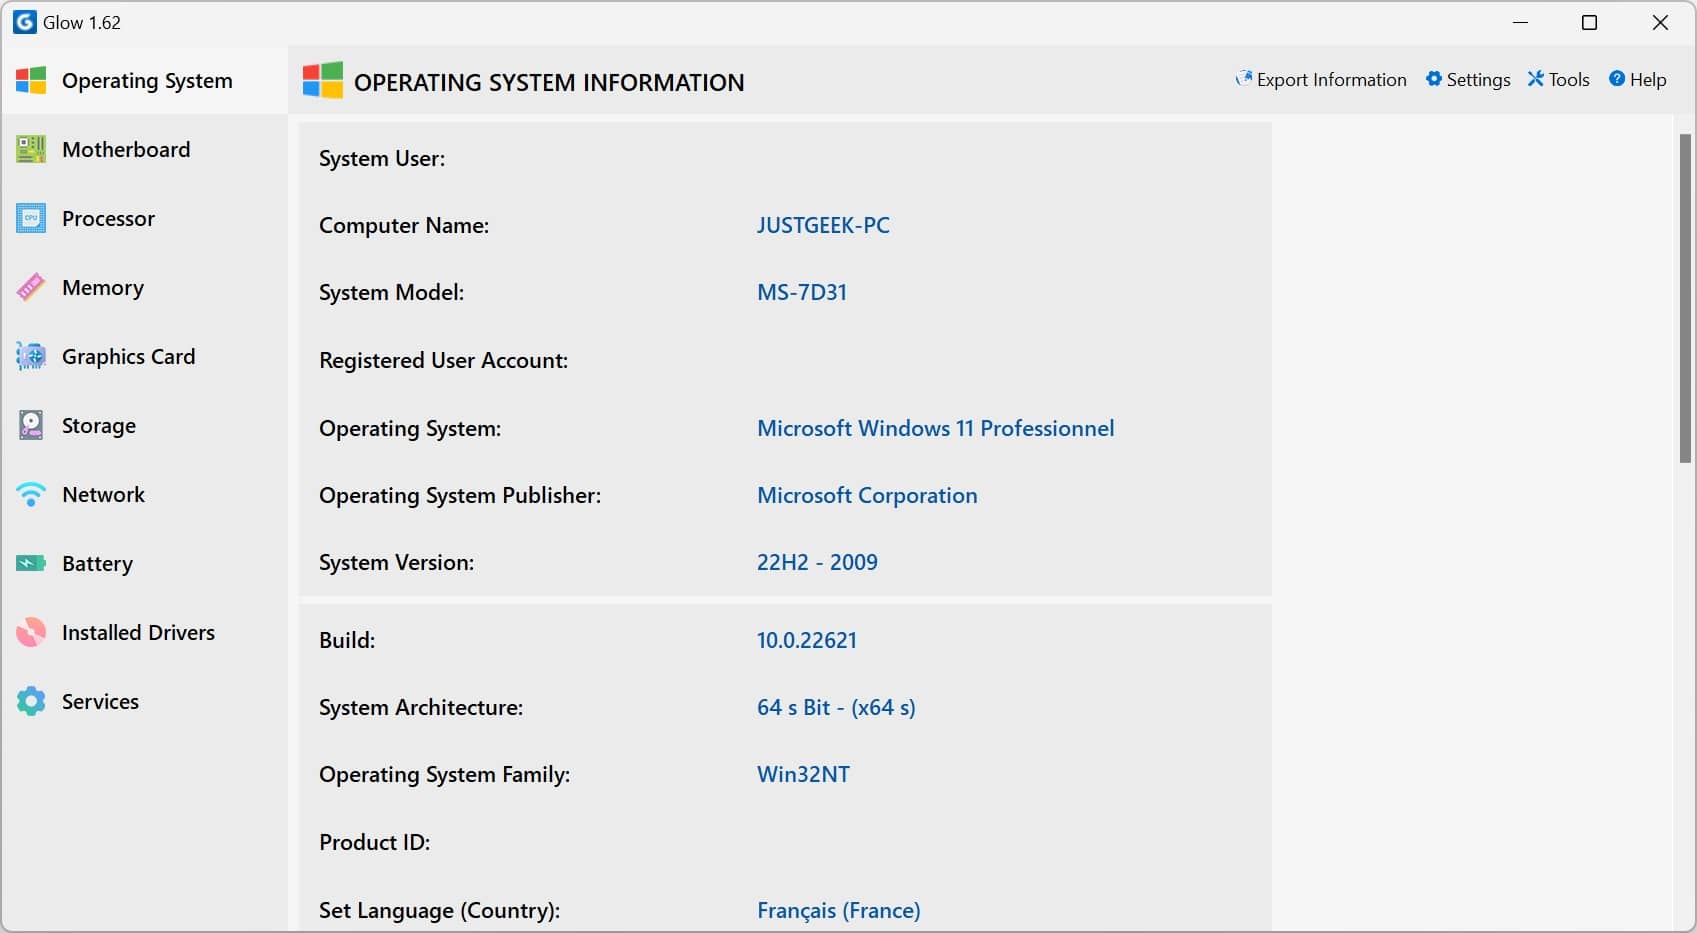Open the Settings label in header
The height and width of the screenshot is (933, 1697).
1478,80
